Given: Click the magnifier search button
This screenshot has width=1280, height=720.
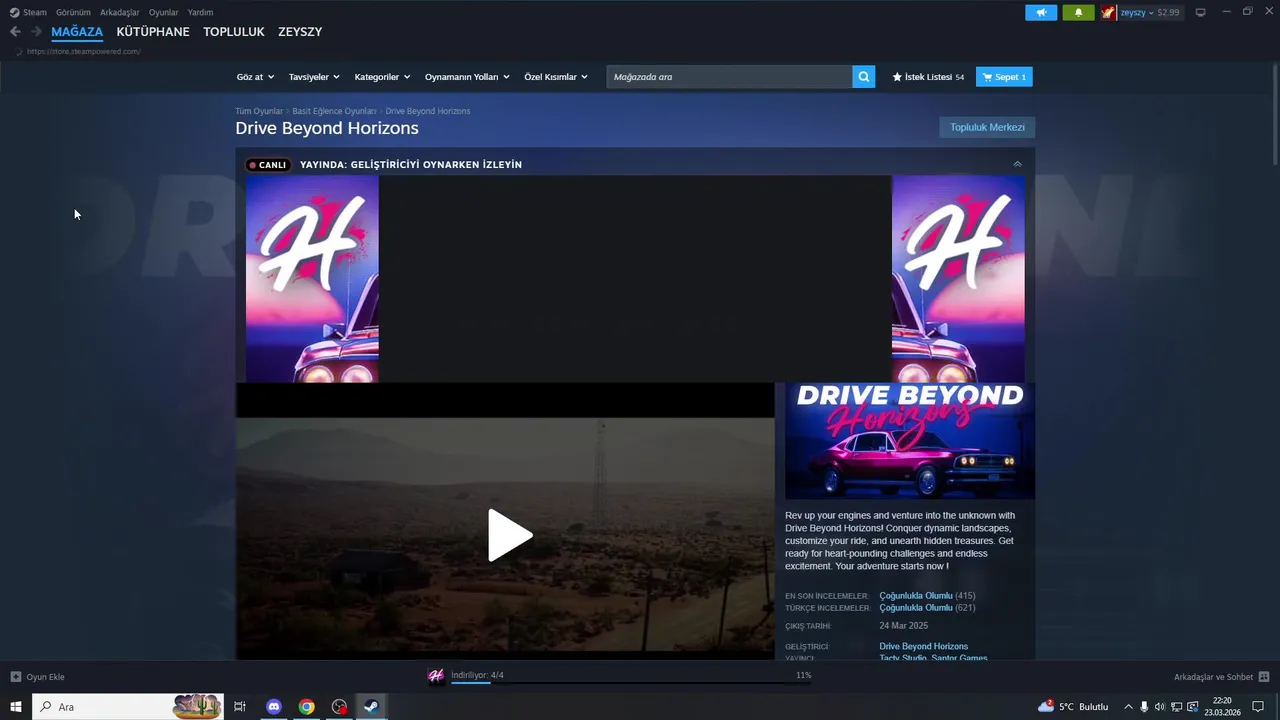Looking at the screenshot, I should click(863, 77).
